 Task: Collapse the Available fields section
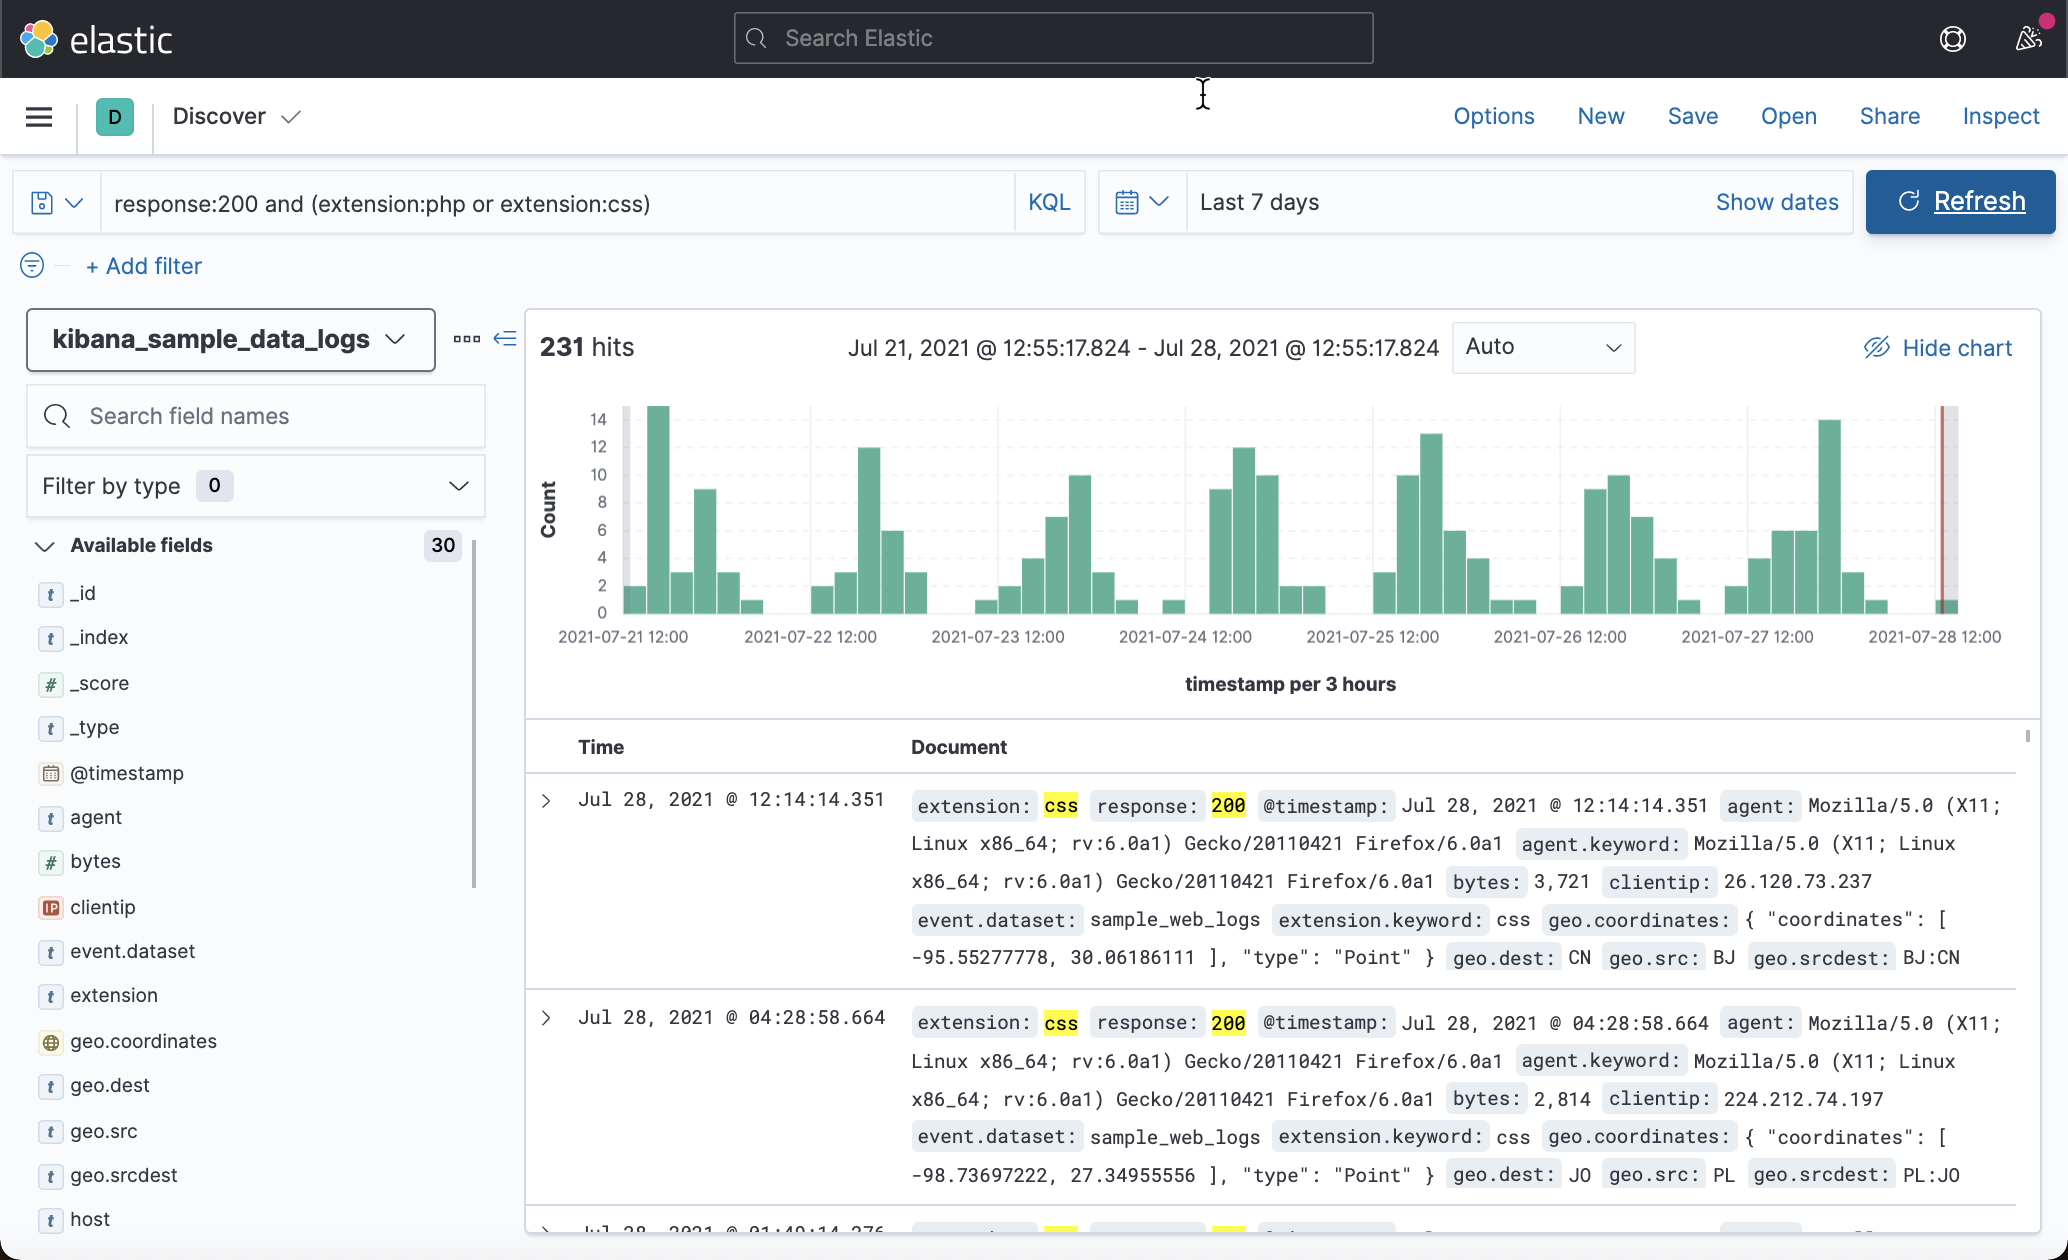pos(44,546)
